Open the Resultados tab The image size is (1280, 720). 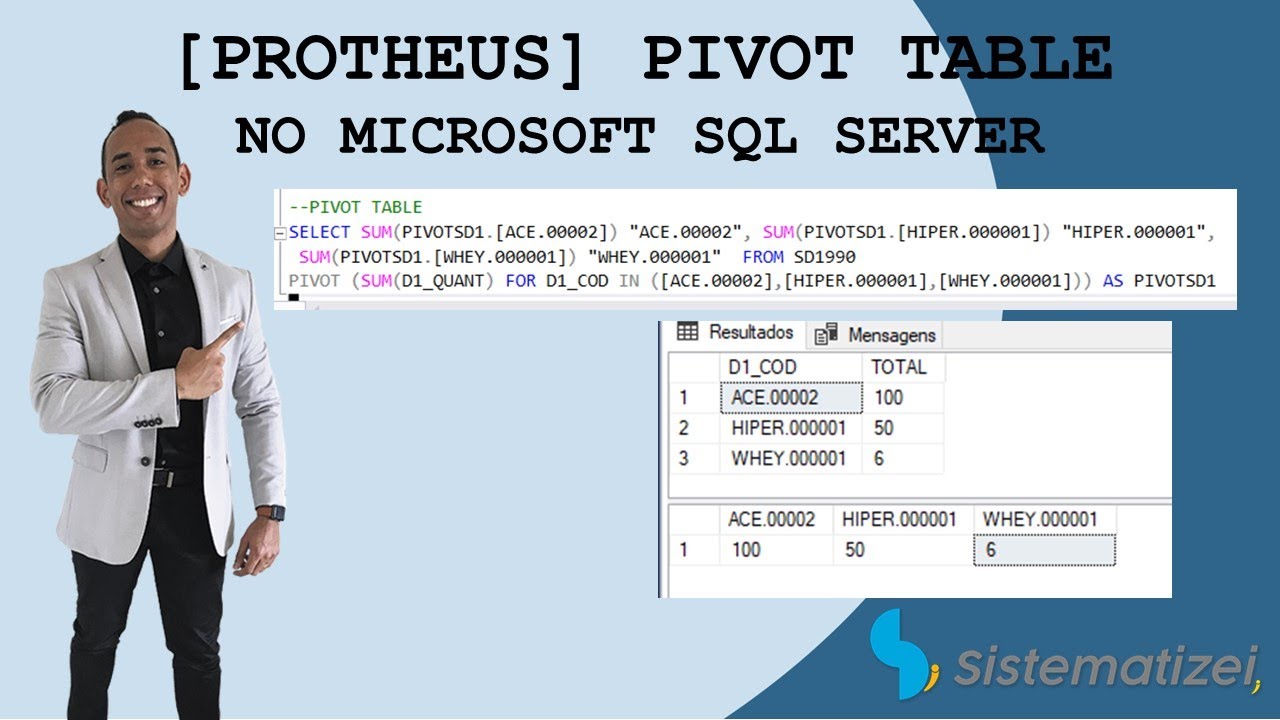coord(735,333)
